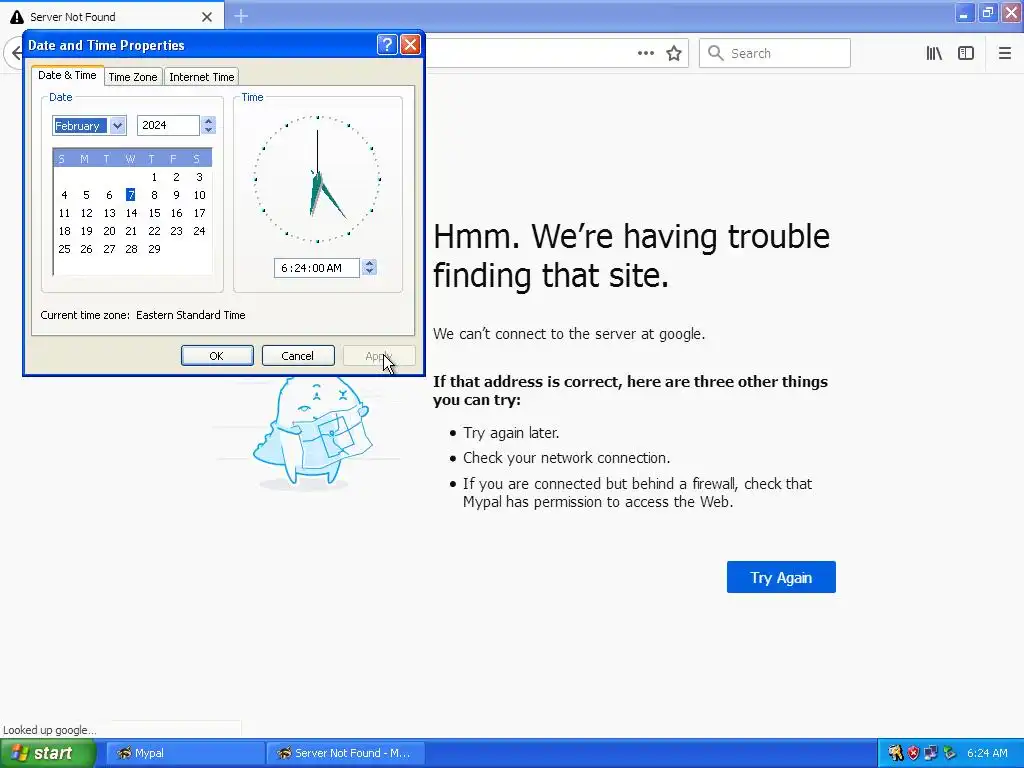Click the first system tray icon
1024x768 pixels.
pyautogui.click(x=895, y=753)
